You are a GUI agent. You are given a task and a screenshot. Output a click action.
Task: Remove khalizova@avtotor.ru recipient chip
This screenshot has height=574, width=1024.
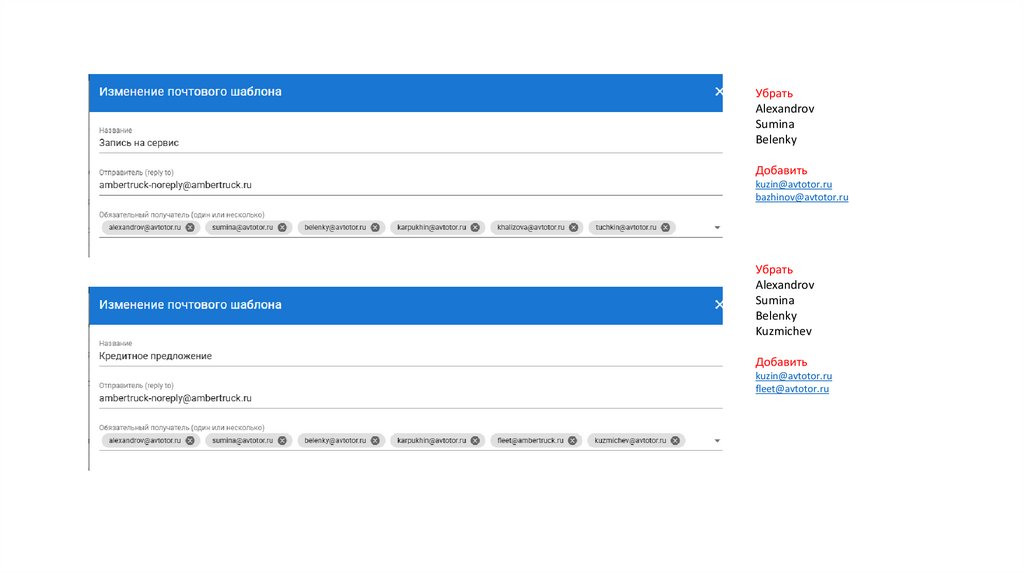[573, 227]
